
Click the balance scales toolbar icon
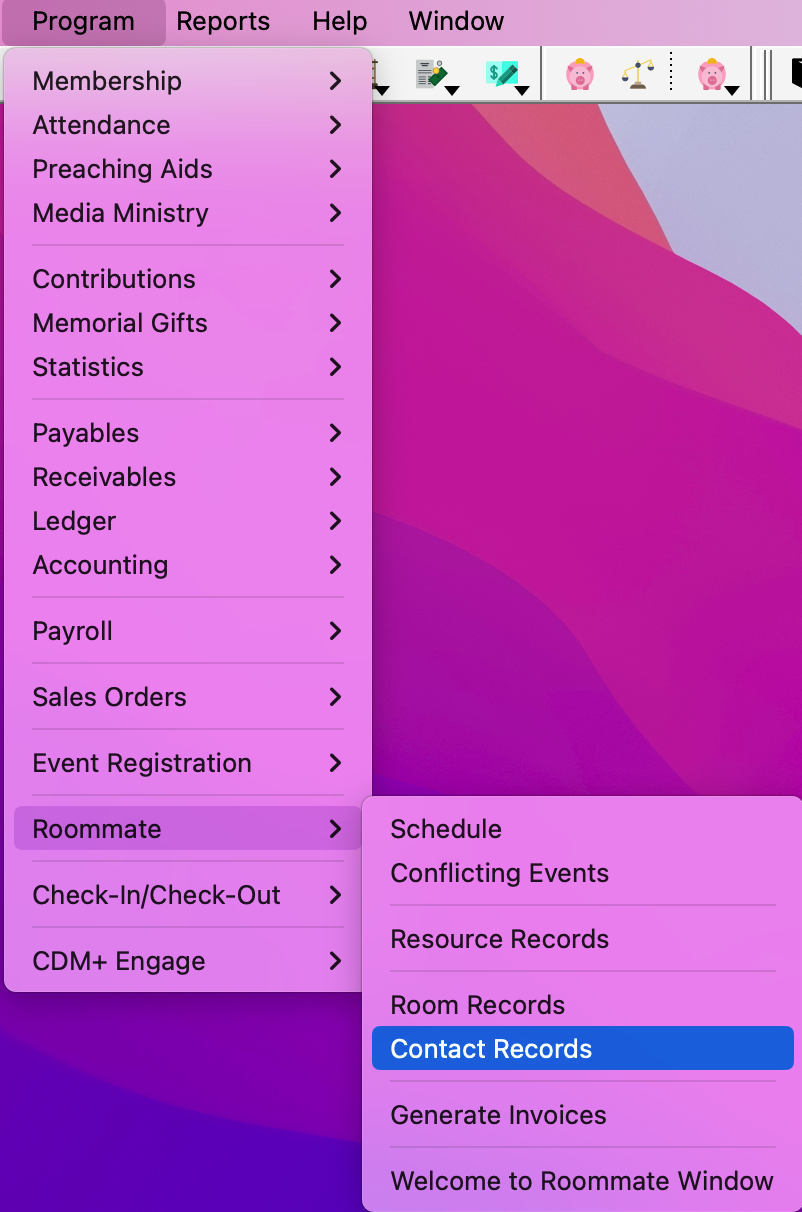637,74
